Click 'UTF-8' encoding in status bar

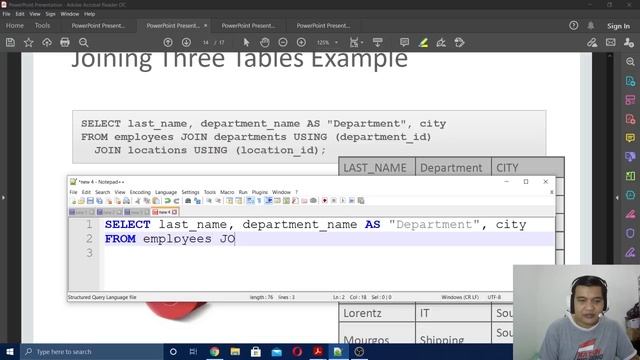[494, 297]
